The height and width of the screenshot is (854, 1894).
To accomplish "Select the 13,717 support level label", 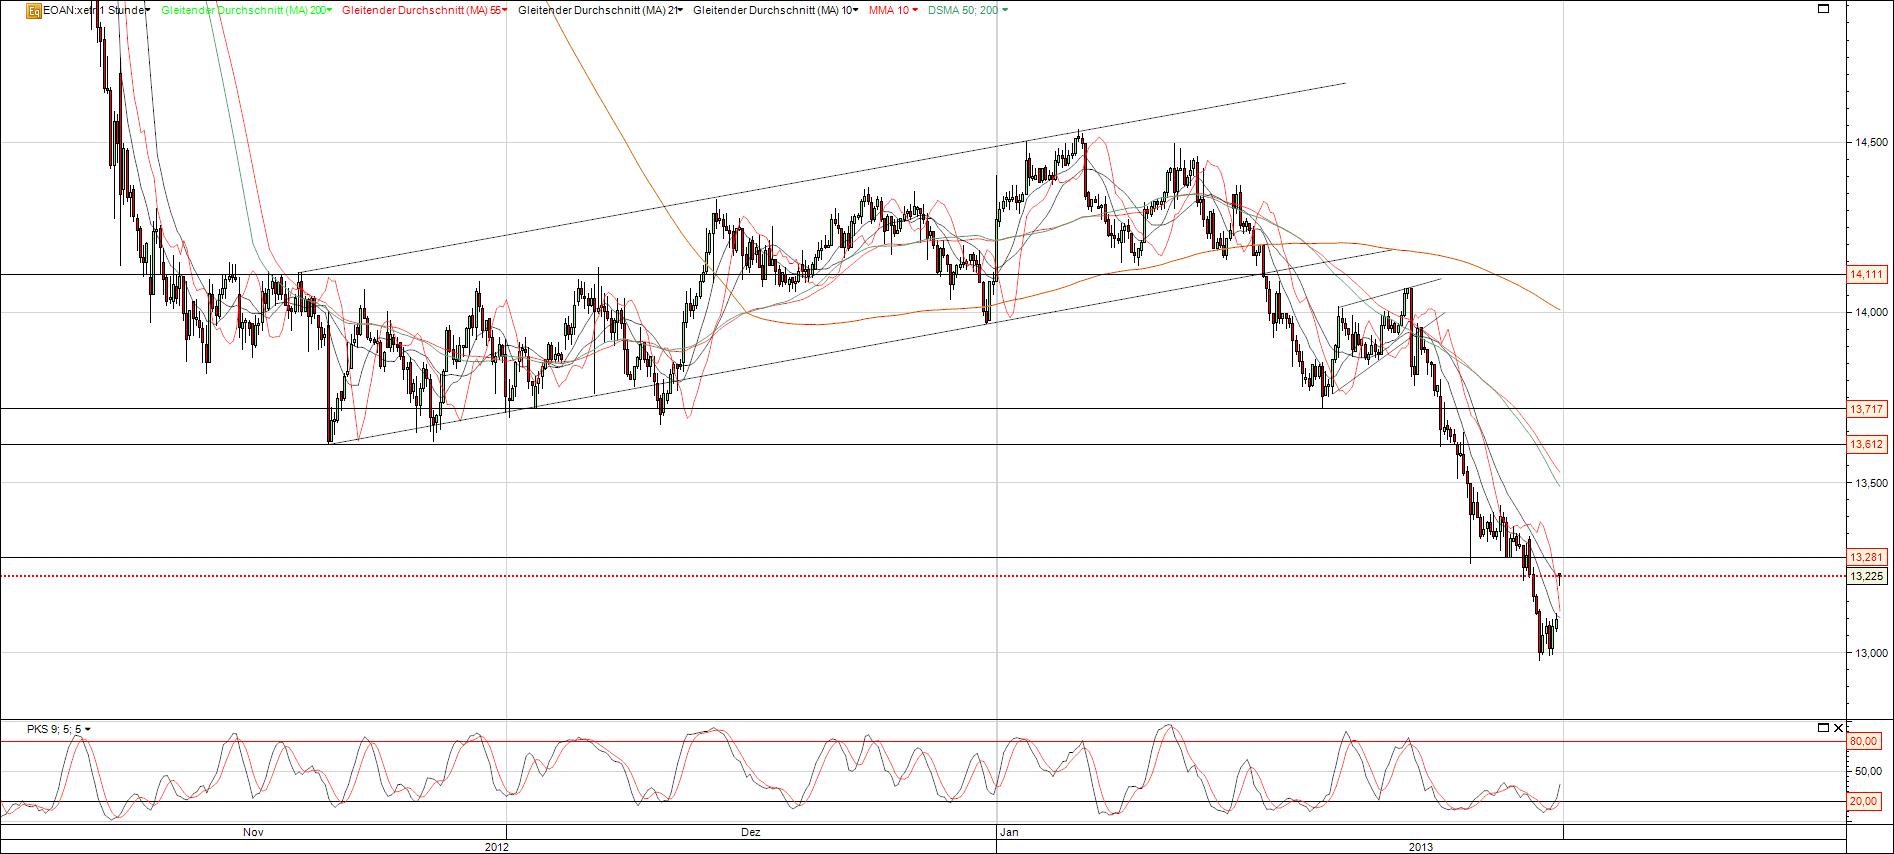I will click(x=1867, y=409).
